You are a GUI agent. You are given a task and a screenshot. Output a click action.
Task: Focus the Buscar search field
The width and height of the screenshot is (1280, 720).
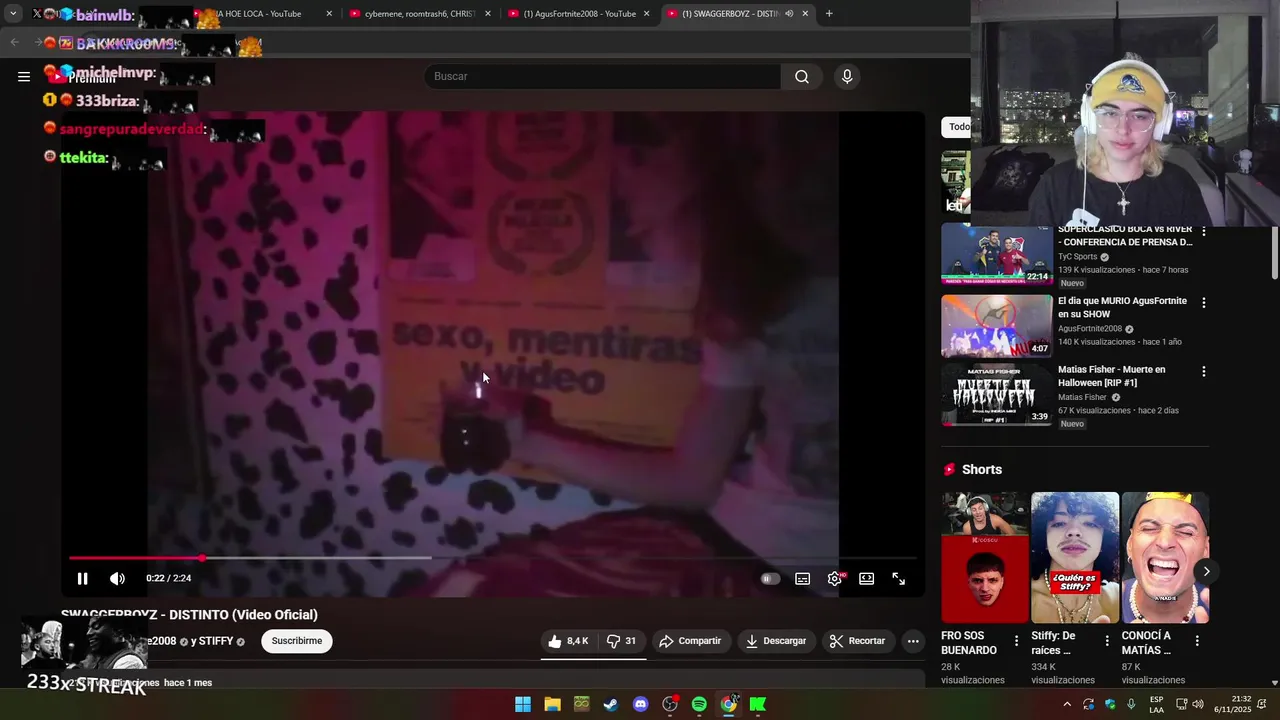tap(603, 76)
